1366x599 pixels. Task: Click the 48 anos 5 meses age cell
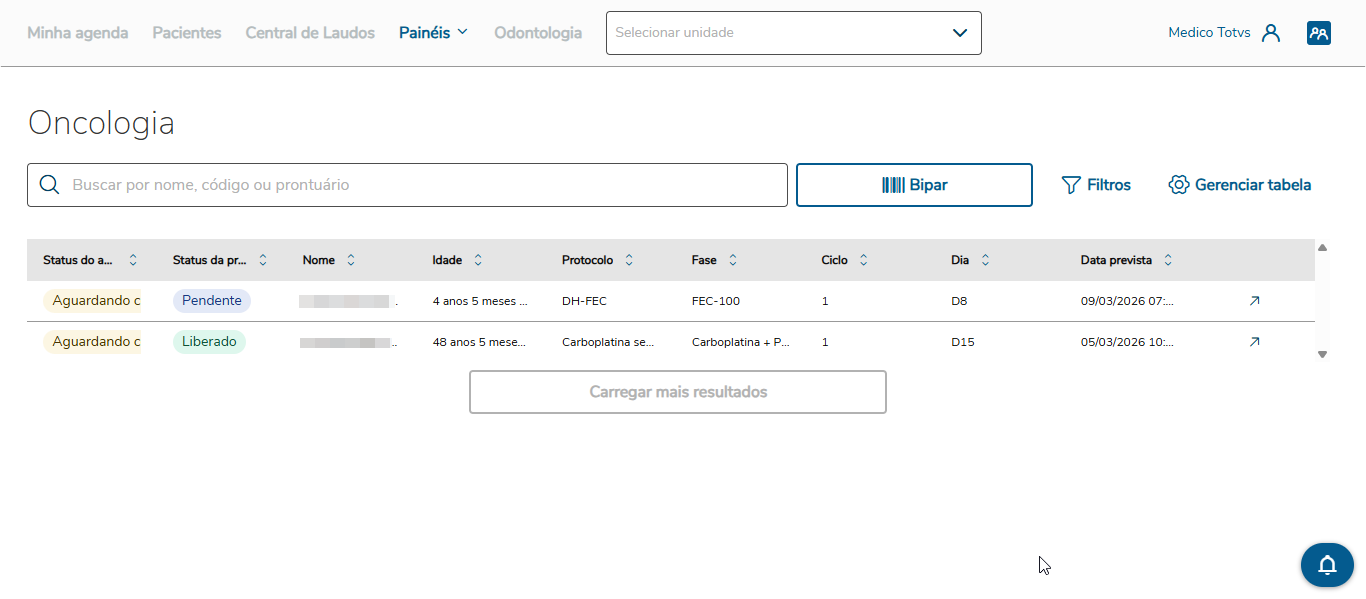tap(480, 342)
